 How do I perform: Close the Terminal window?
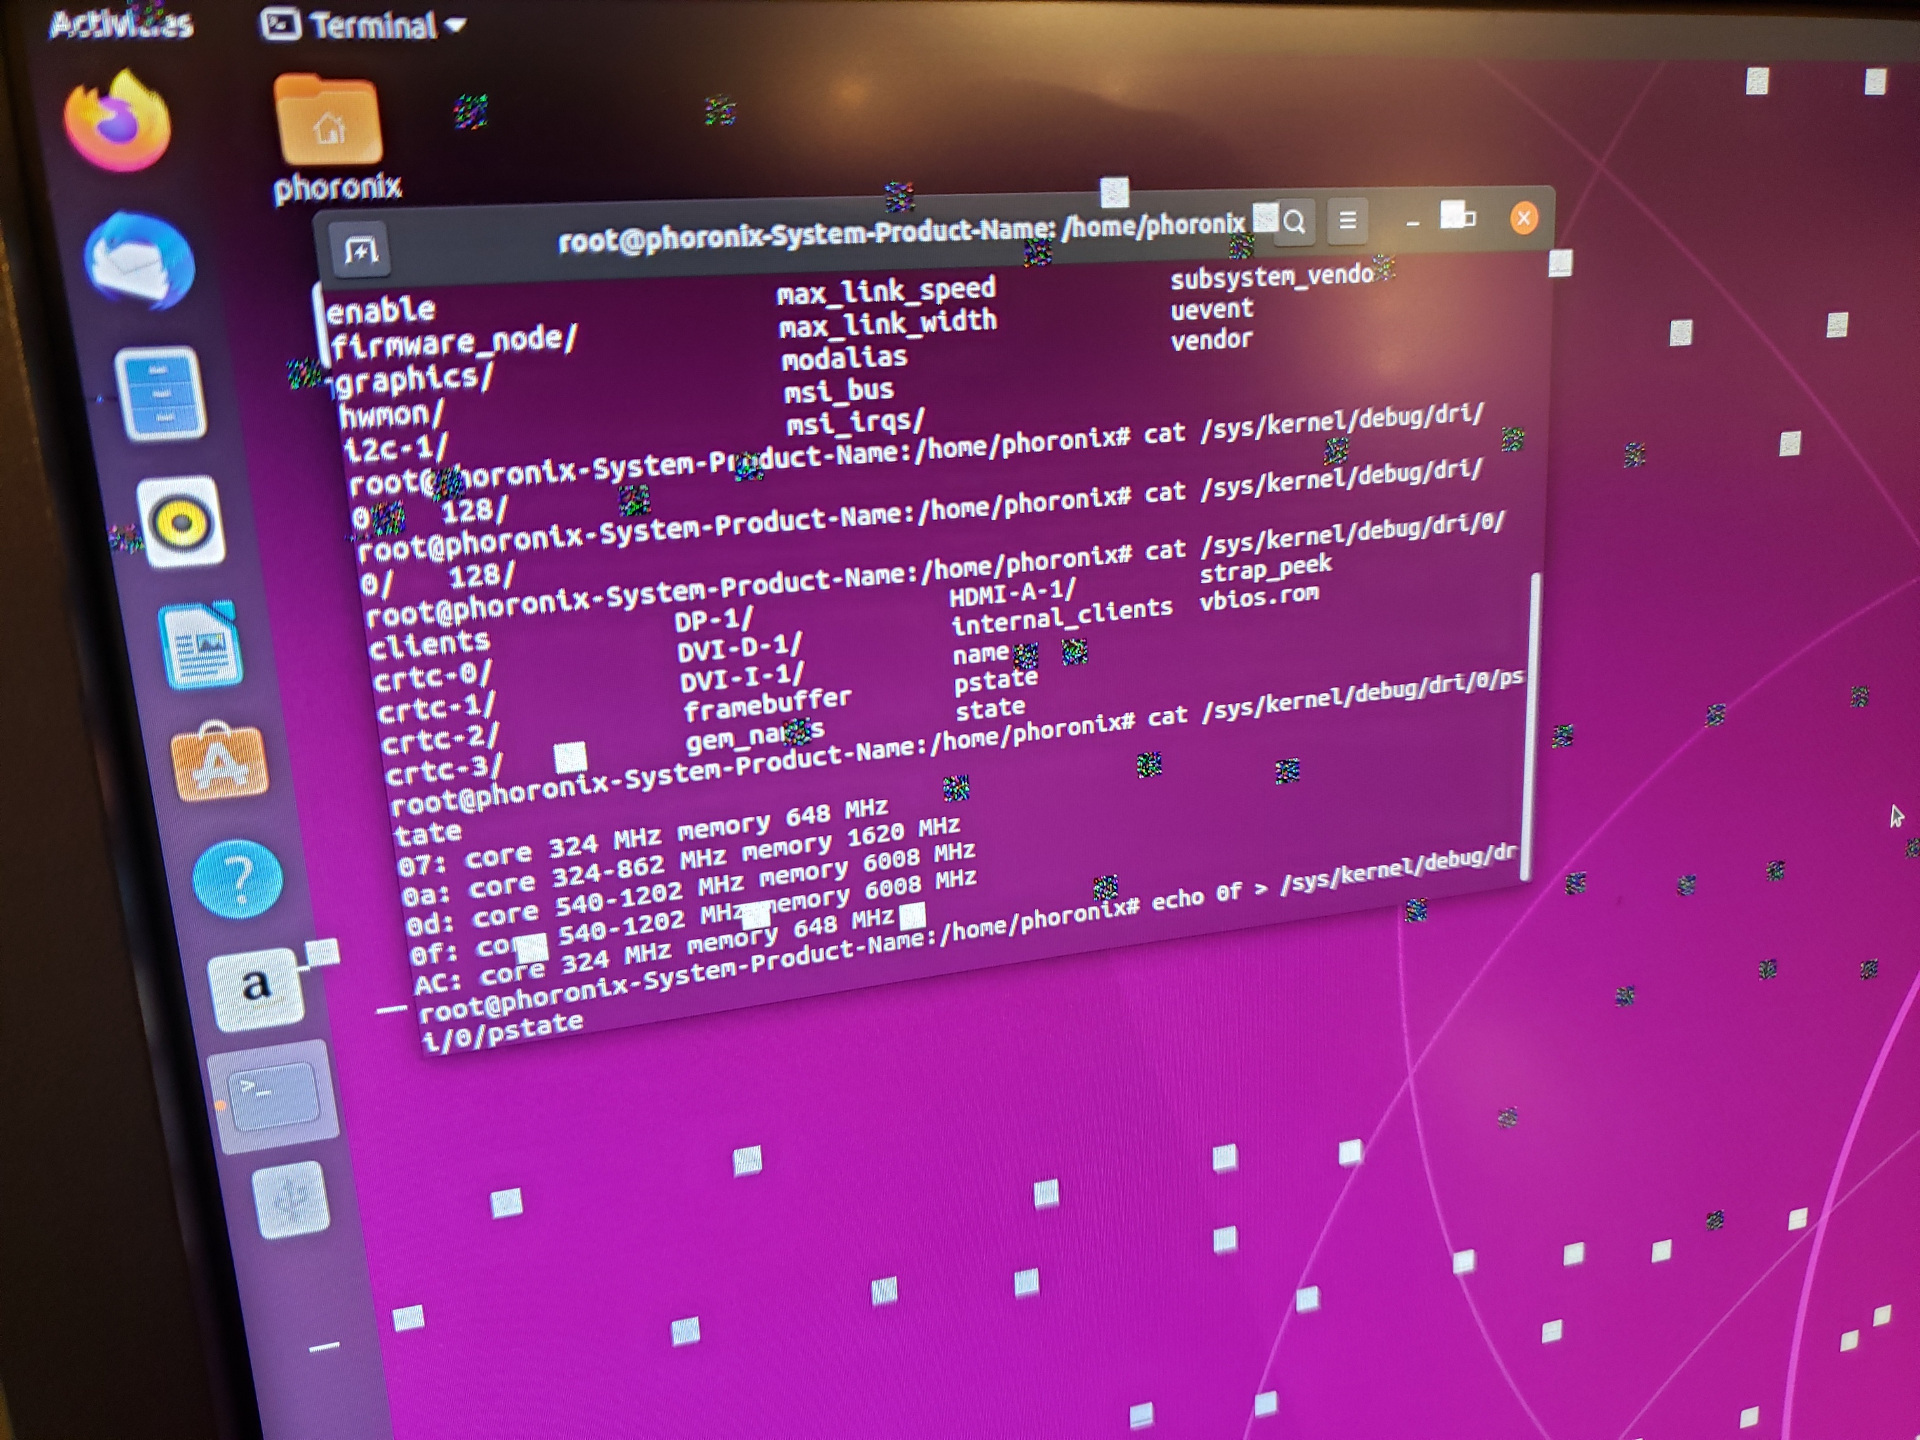click(x=1523, y=217)
